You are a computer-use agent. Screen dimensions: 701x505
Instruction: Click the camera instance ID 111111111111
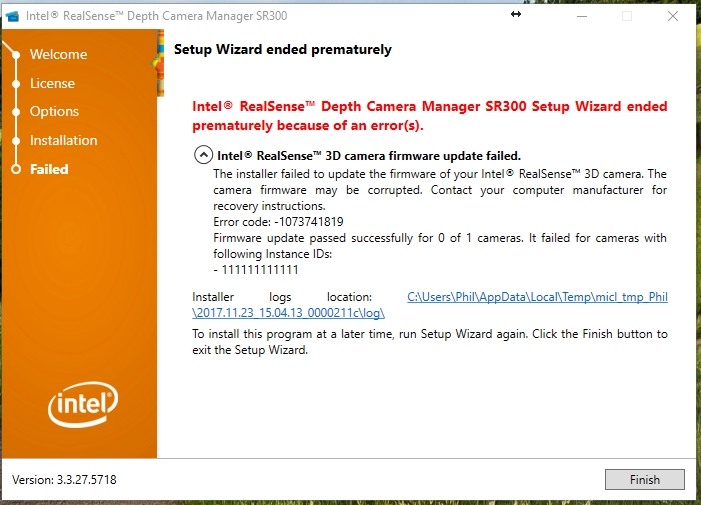(x=258, y=270)
